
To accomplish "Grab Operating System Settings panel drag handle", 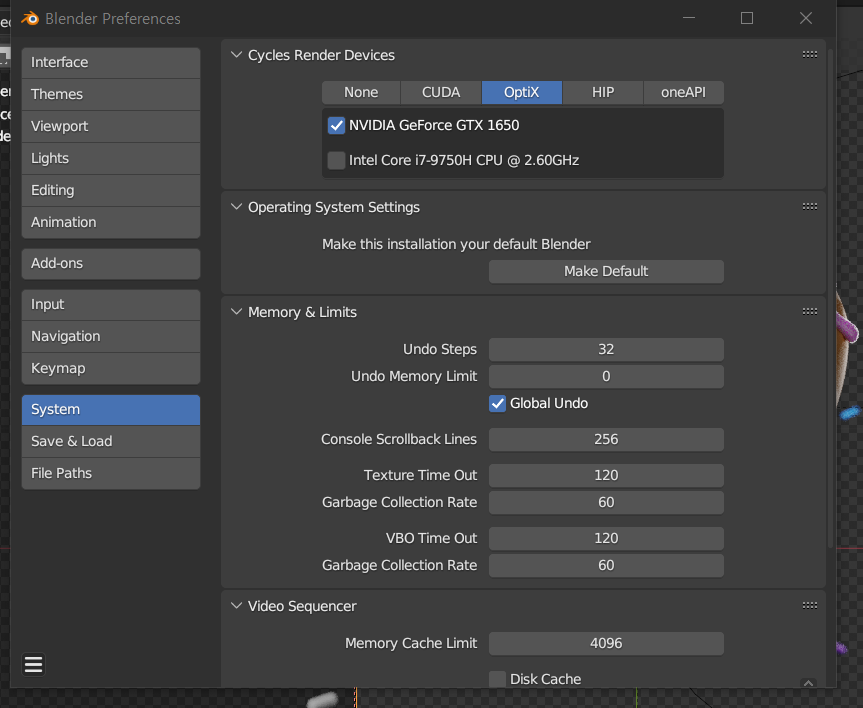I will 810,206.
